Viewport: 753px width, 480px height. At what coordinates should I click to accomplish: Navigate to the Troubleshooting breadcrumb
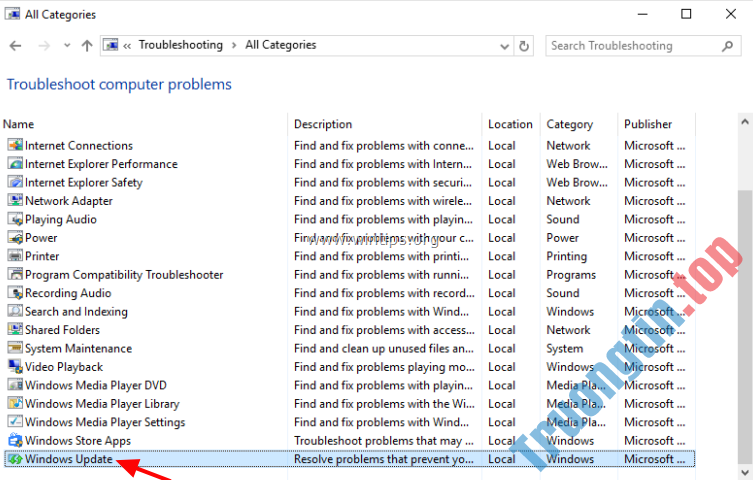181,45
